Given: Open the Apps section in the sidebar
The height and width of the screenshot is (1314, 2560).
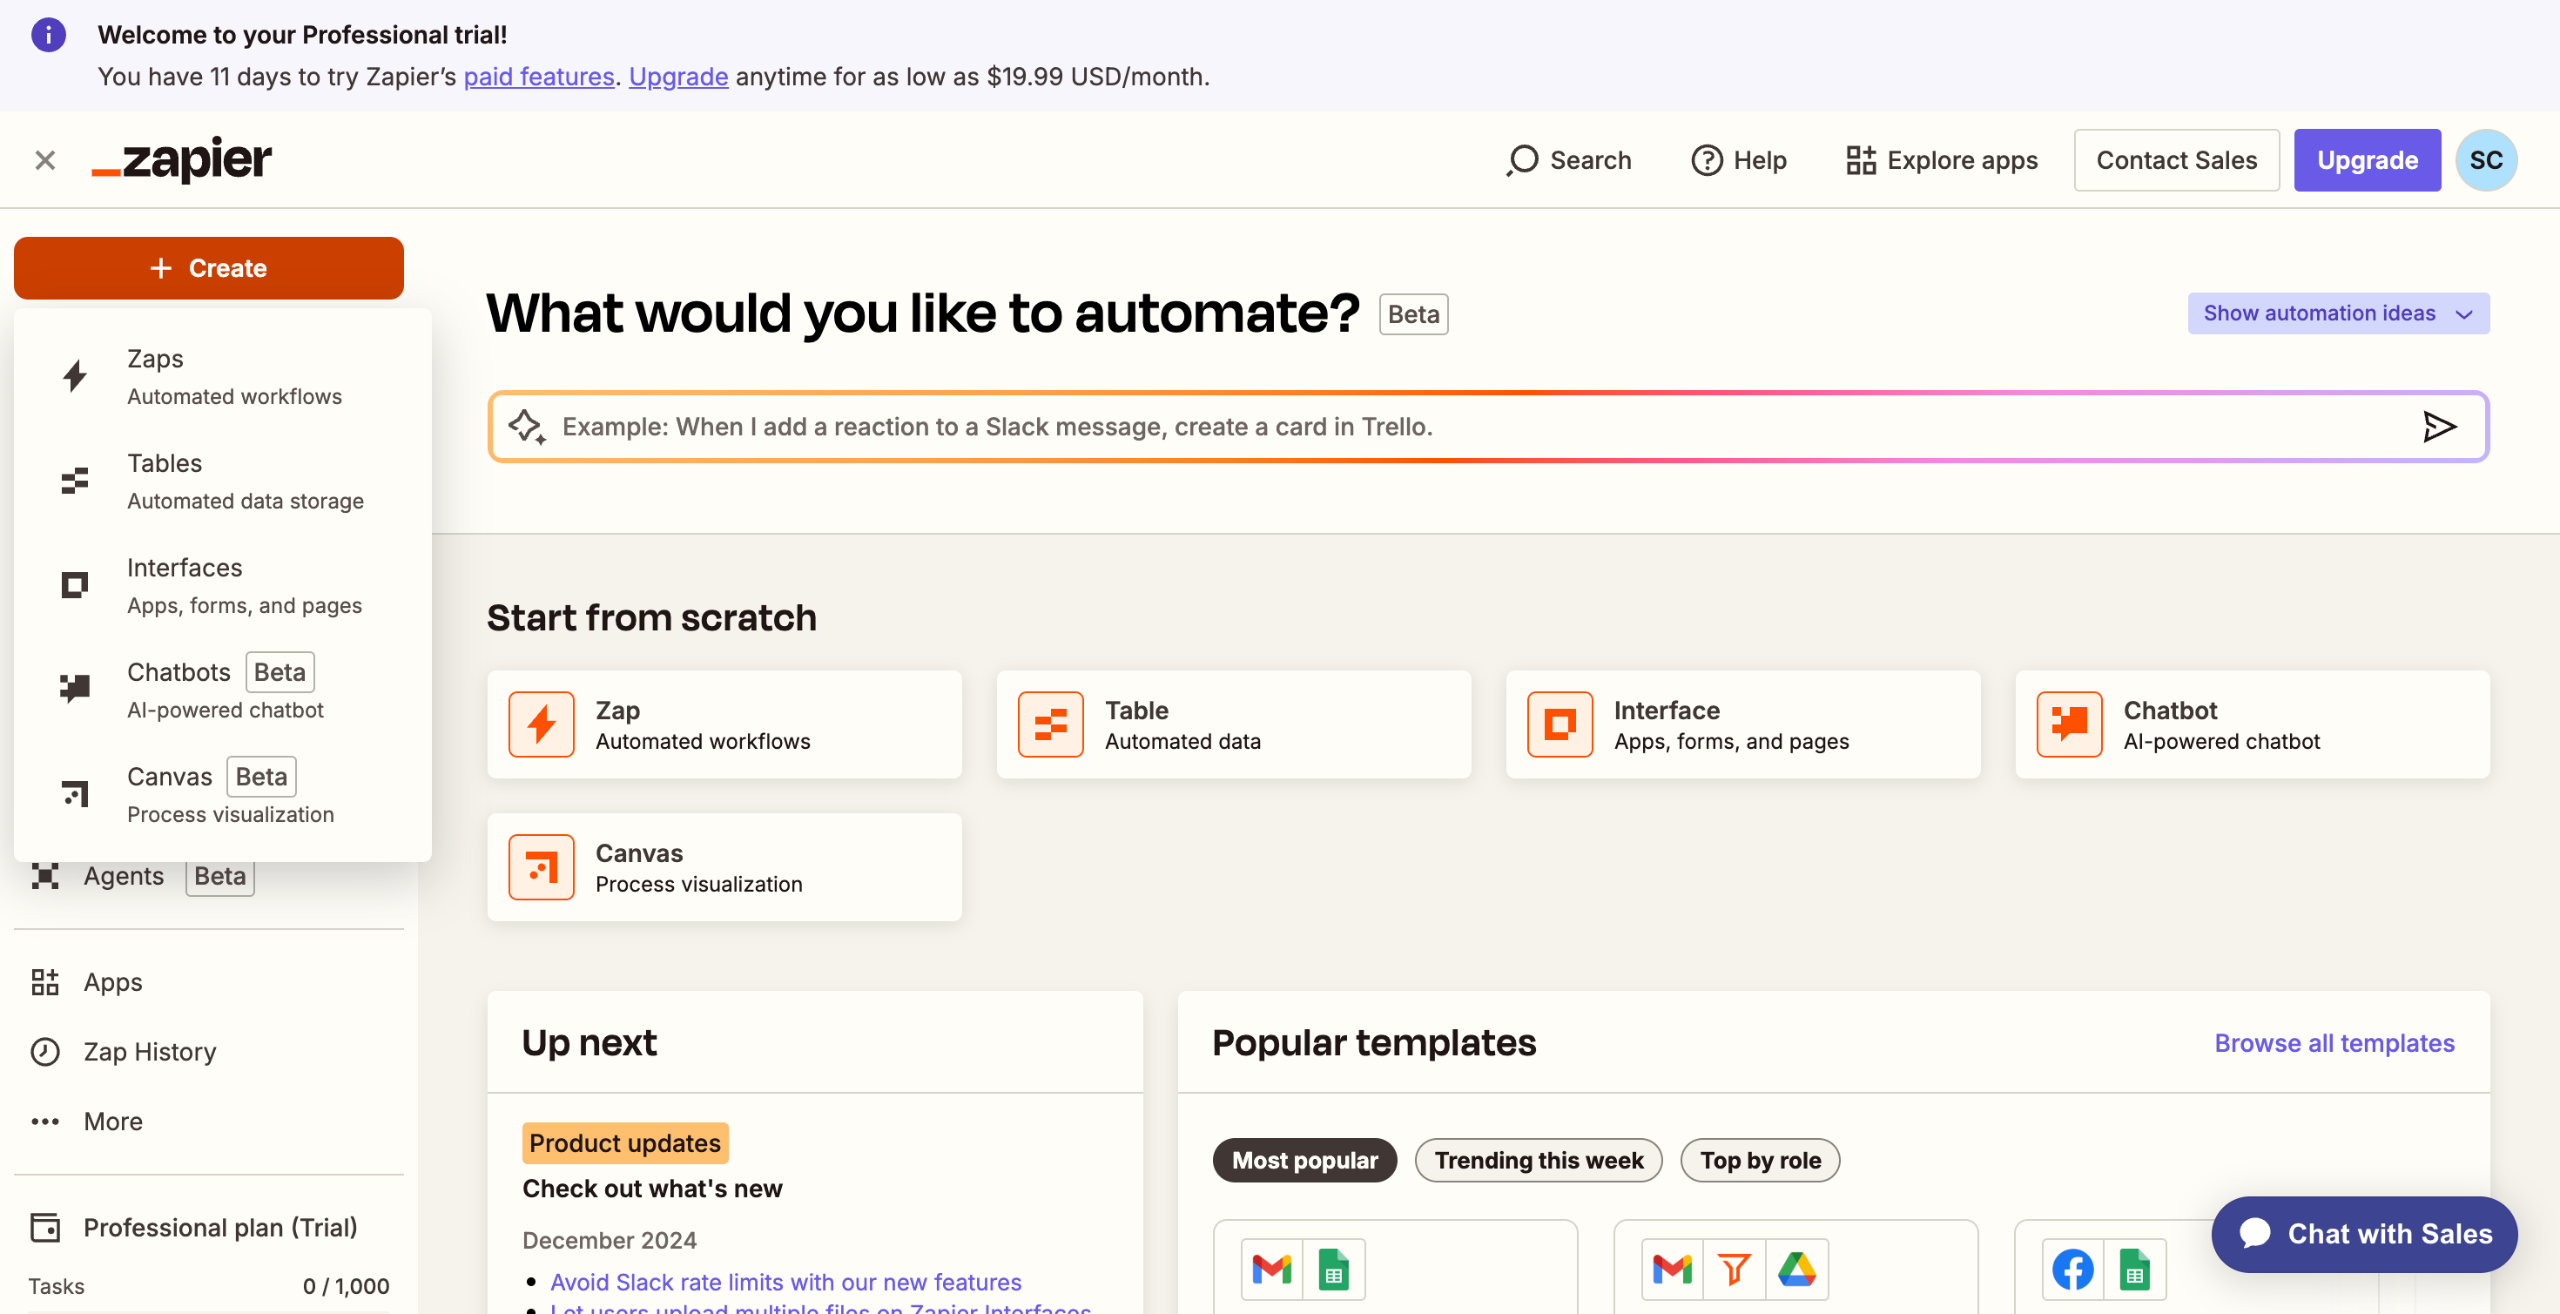Looking at the screenshot, I should pos(111,981).
